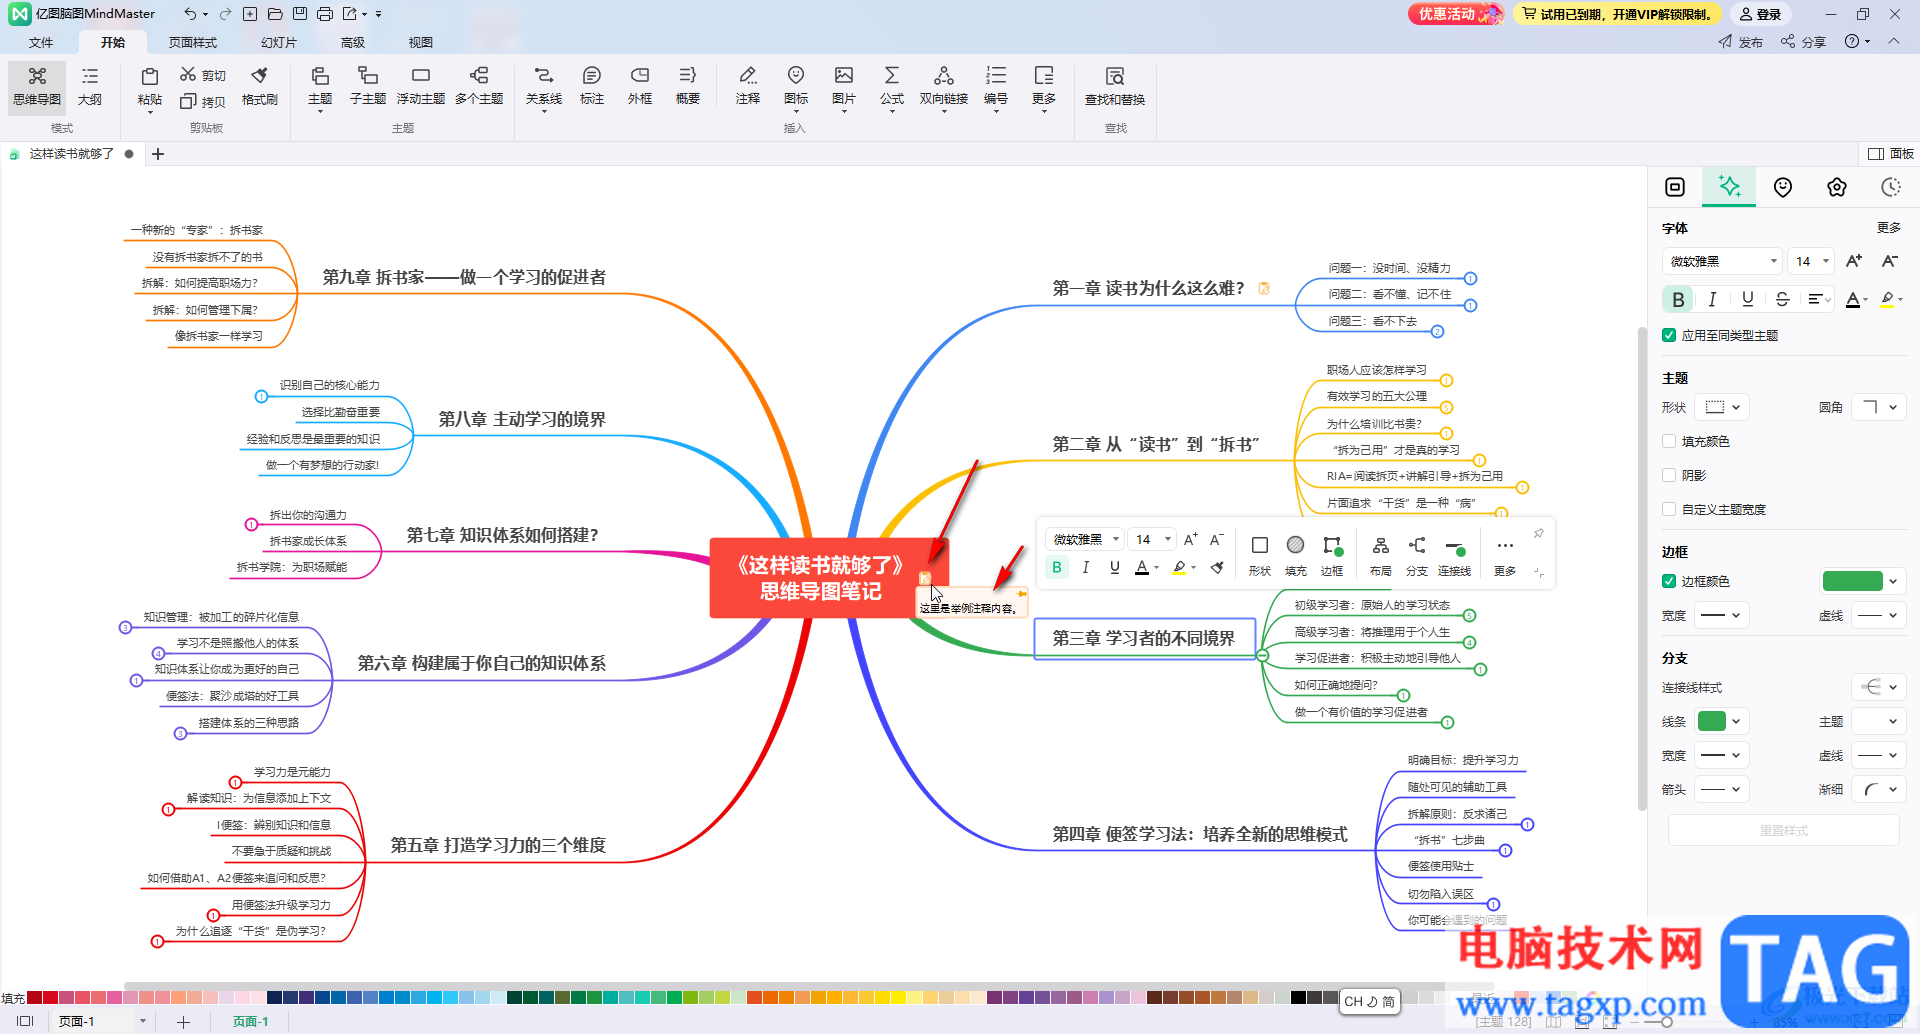The height and width of the screenshot is (1034, 1920).
Task: Insert a 图片 picture
Action: pyautogui.click(x=844, y=85)
